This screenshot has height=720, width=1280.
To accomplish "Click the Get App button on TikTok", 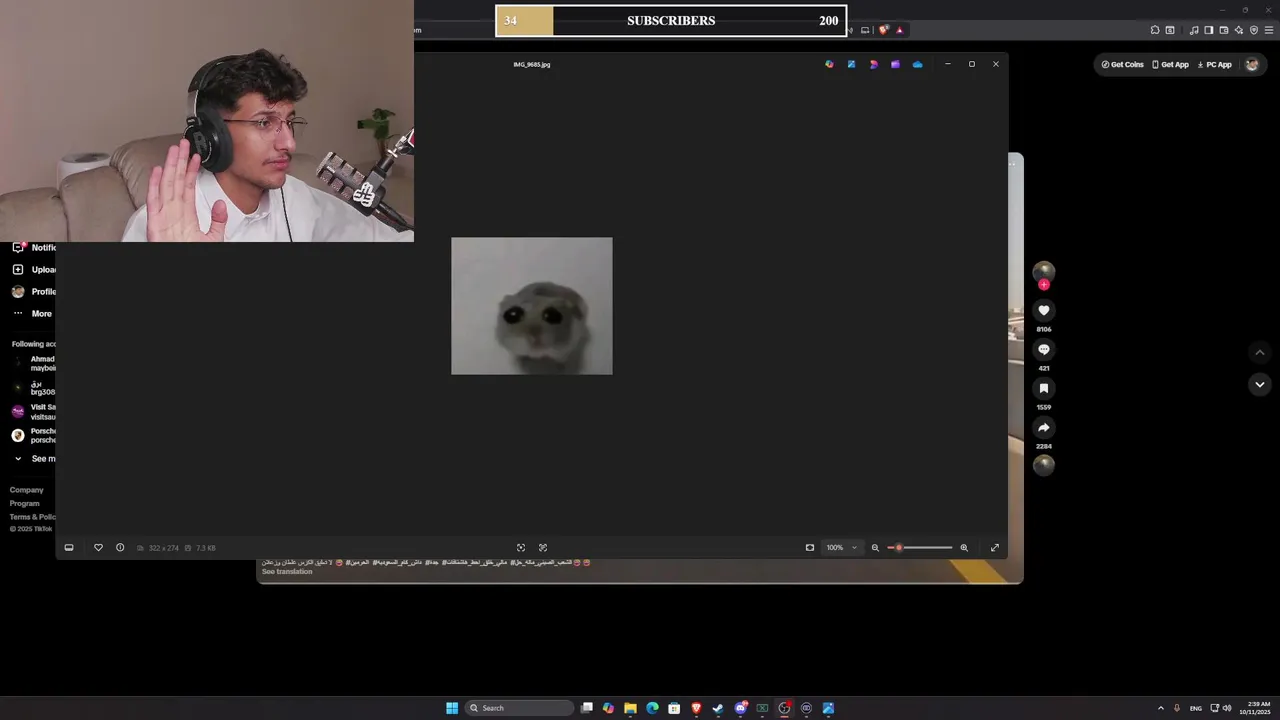I will pos(1170,64).
